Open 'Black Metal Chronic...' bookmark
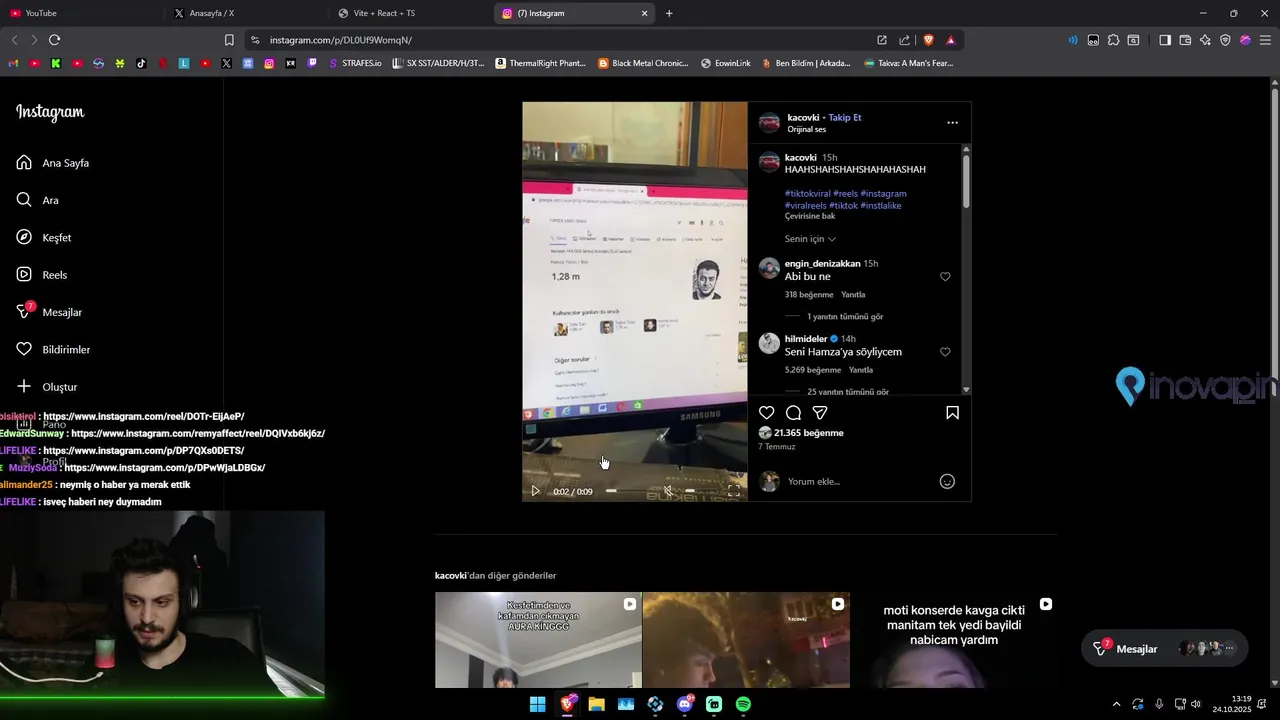The width and height of the screenshot is (1280, 720). (x=643, y=63)
